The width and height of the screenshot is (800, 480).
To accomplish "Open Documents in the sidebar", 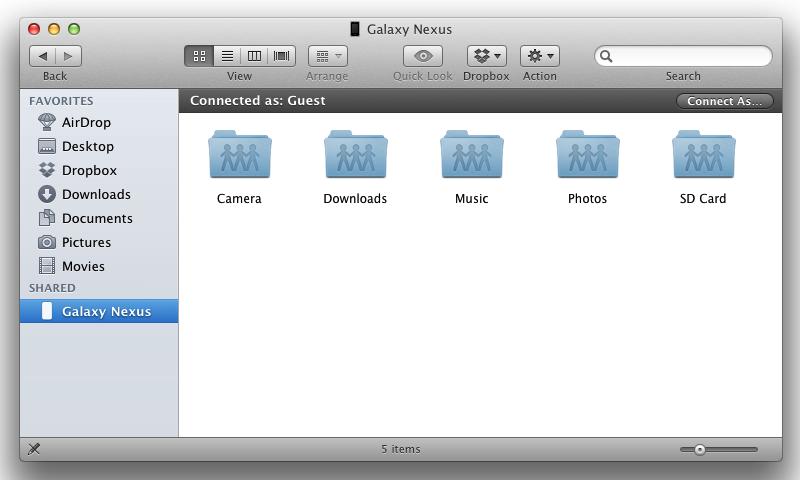I will pyautogui.click(x=99, y=218).
